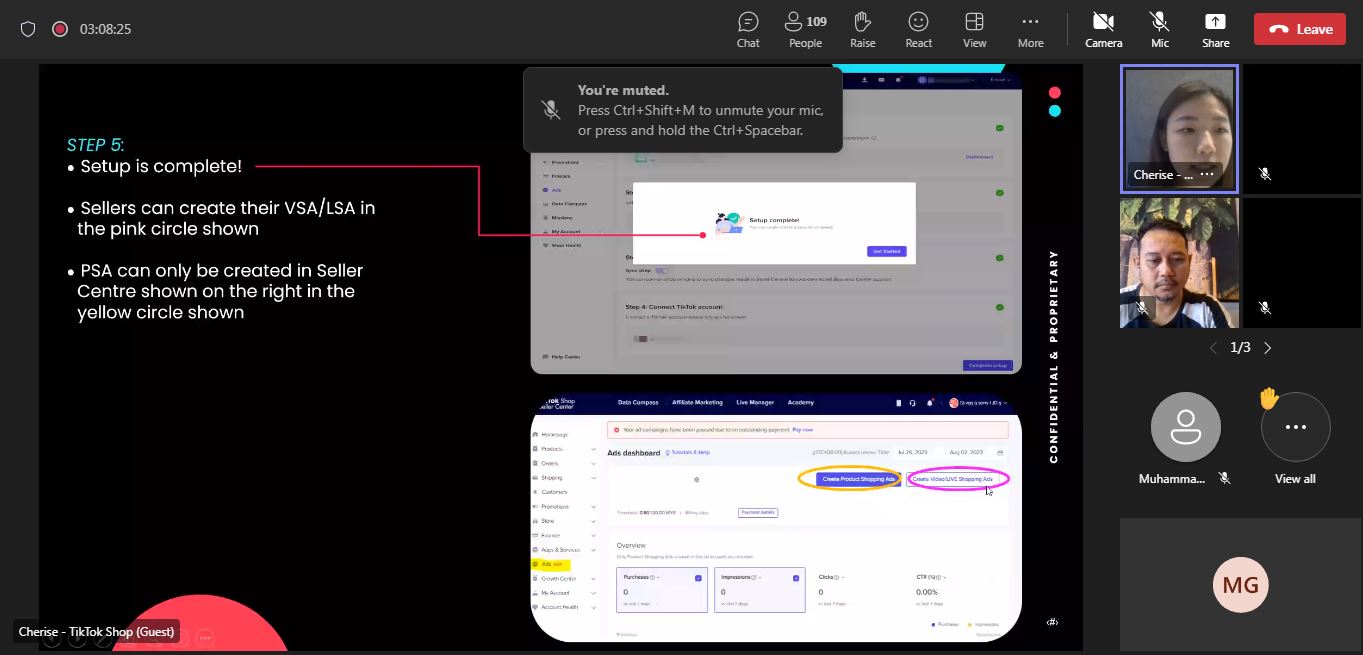This screenshot has height=655, width=1363.
Task: Open More meeting actions
Action: pyautogui.click(x=1030, y=30)
